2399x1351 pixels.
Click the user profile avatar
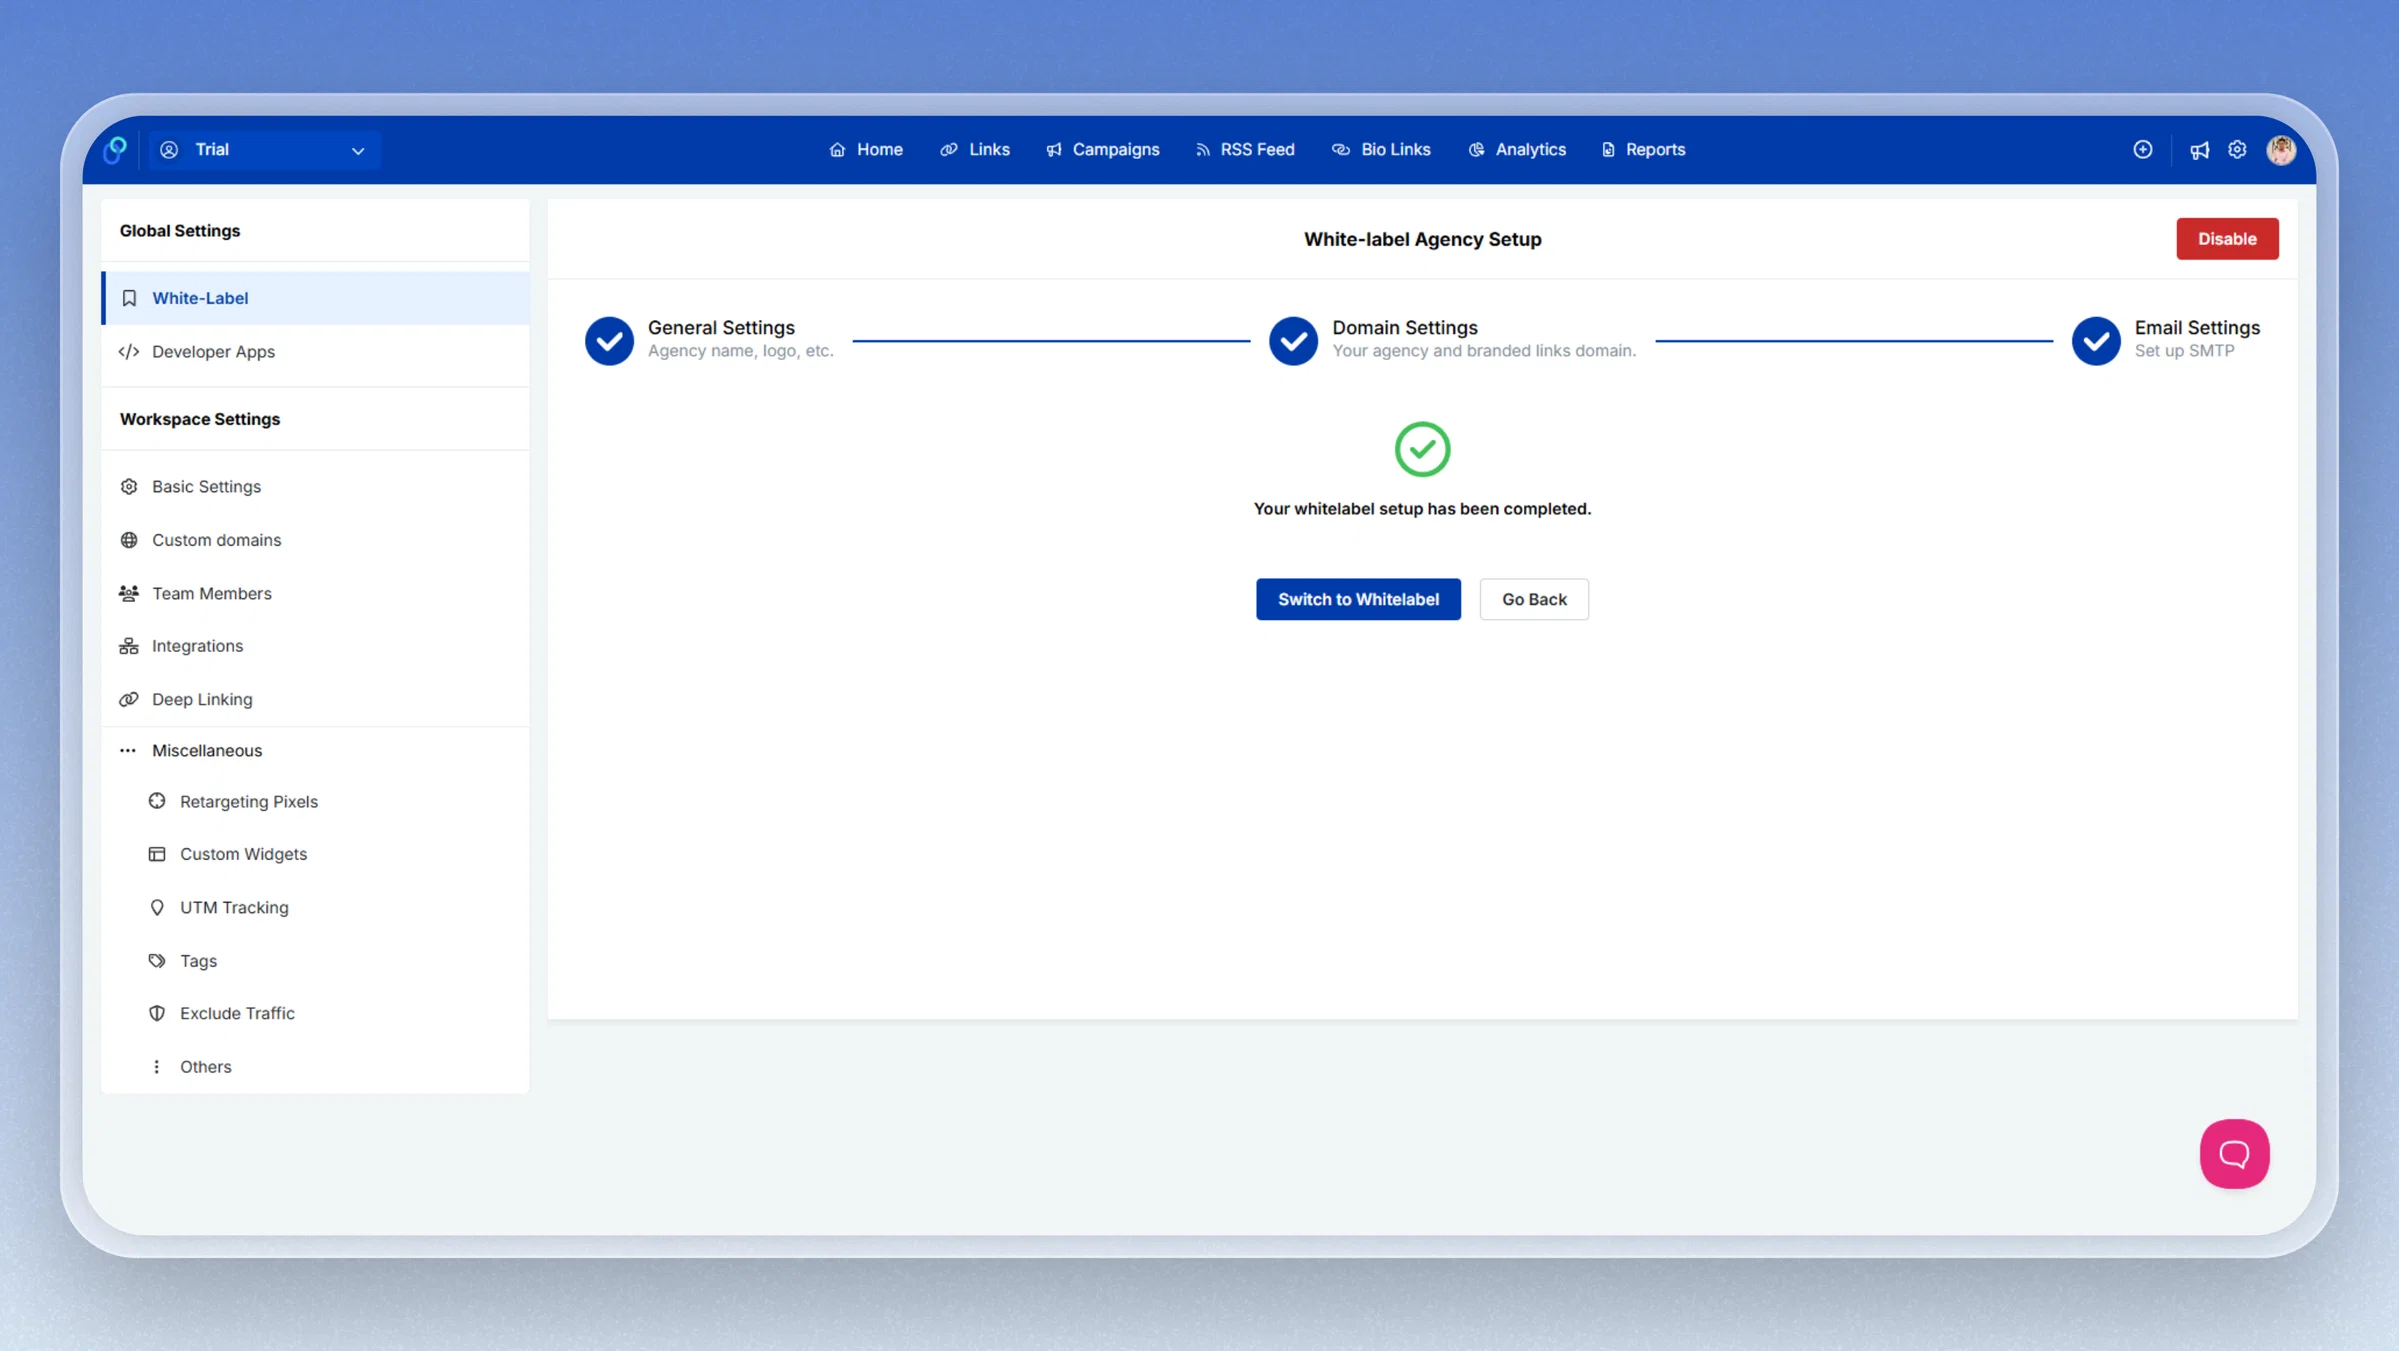point(2281,149)
